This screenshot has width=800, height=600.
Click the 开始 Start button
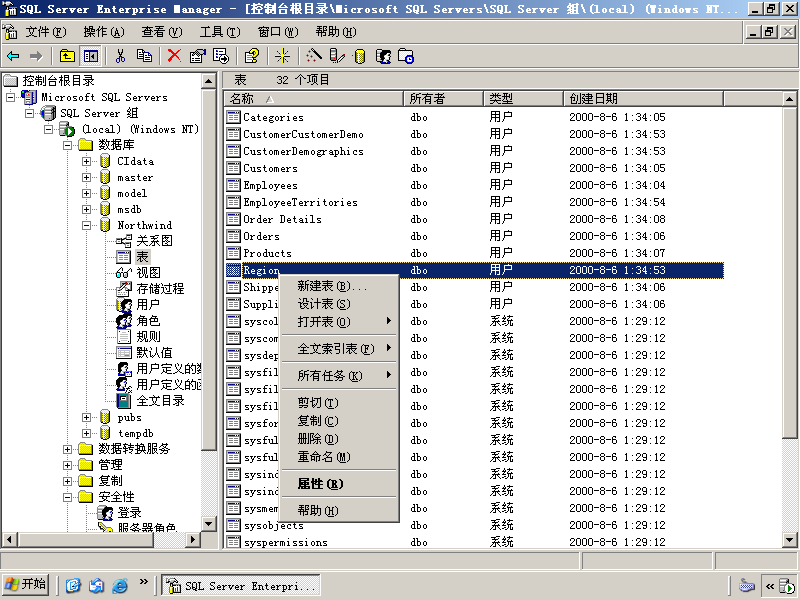(x=26, y=585)
